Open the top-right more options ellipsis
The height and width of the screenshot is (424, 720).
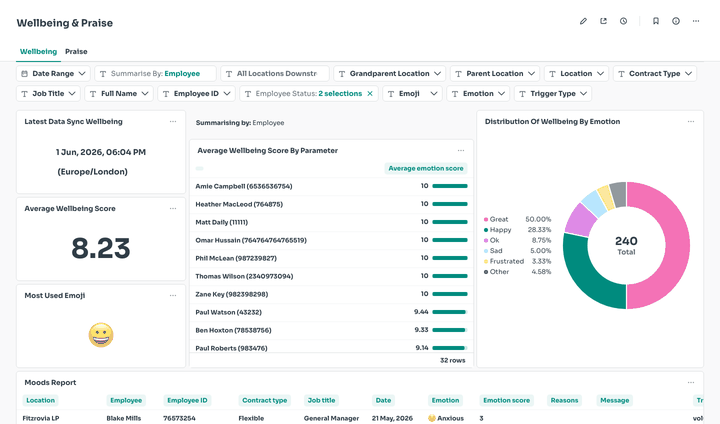(x=696, y=21)
